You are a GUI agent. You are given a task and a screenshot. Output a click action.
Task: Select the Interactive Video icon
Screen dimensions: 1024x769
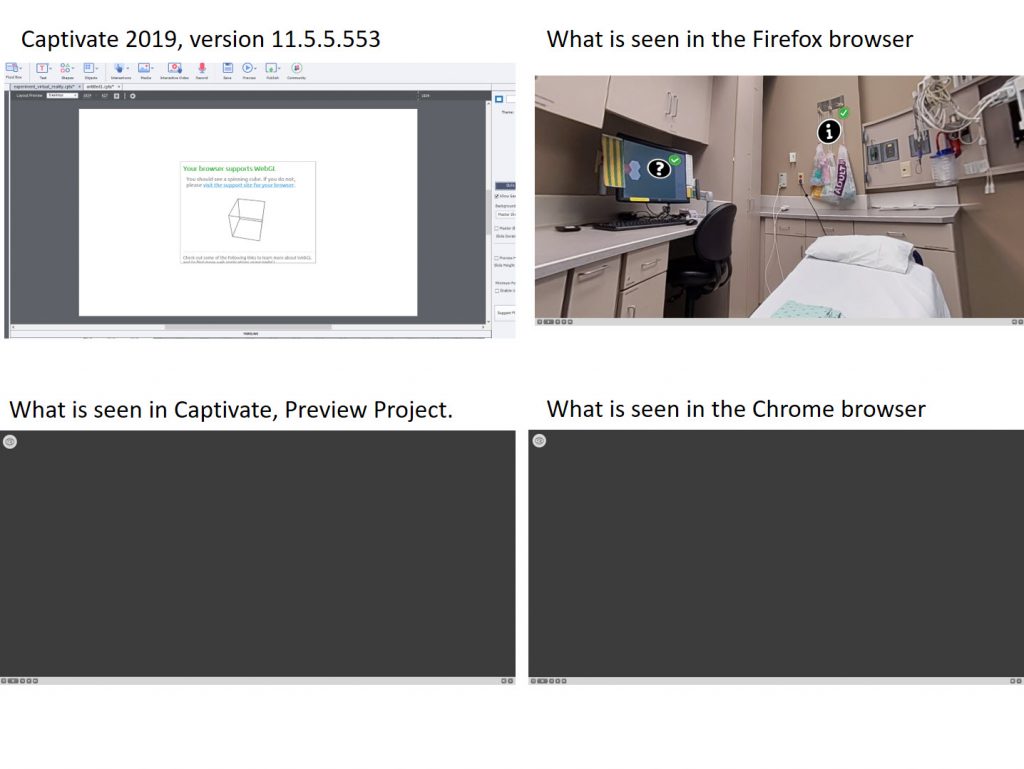click(x=174, y=67)
